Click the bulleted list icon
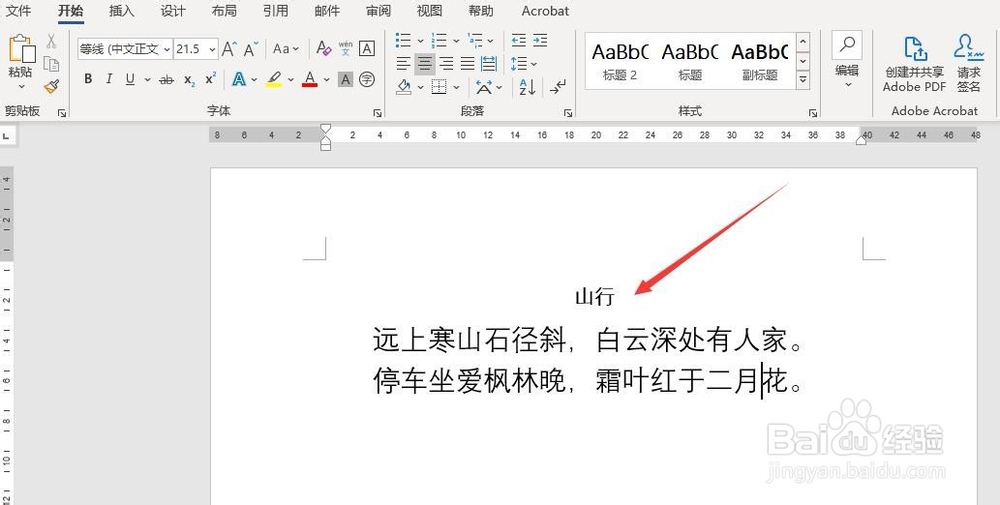The height and width of the screenshot is (505, 1000). (403, 41)
